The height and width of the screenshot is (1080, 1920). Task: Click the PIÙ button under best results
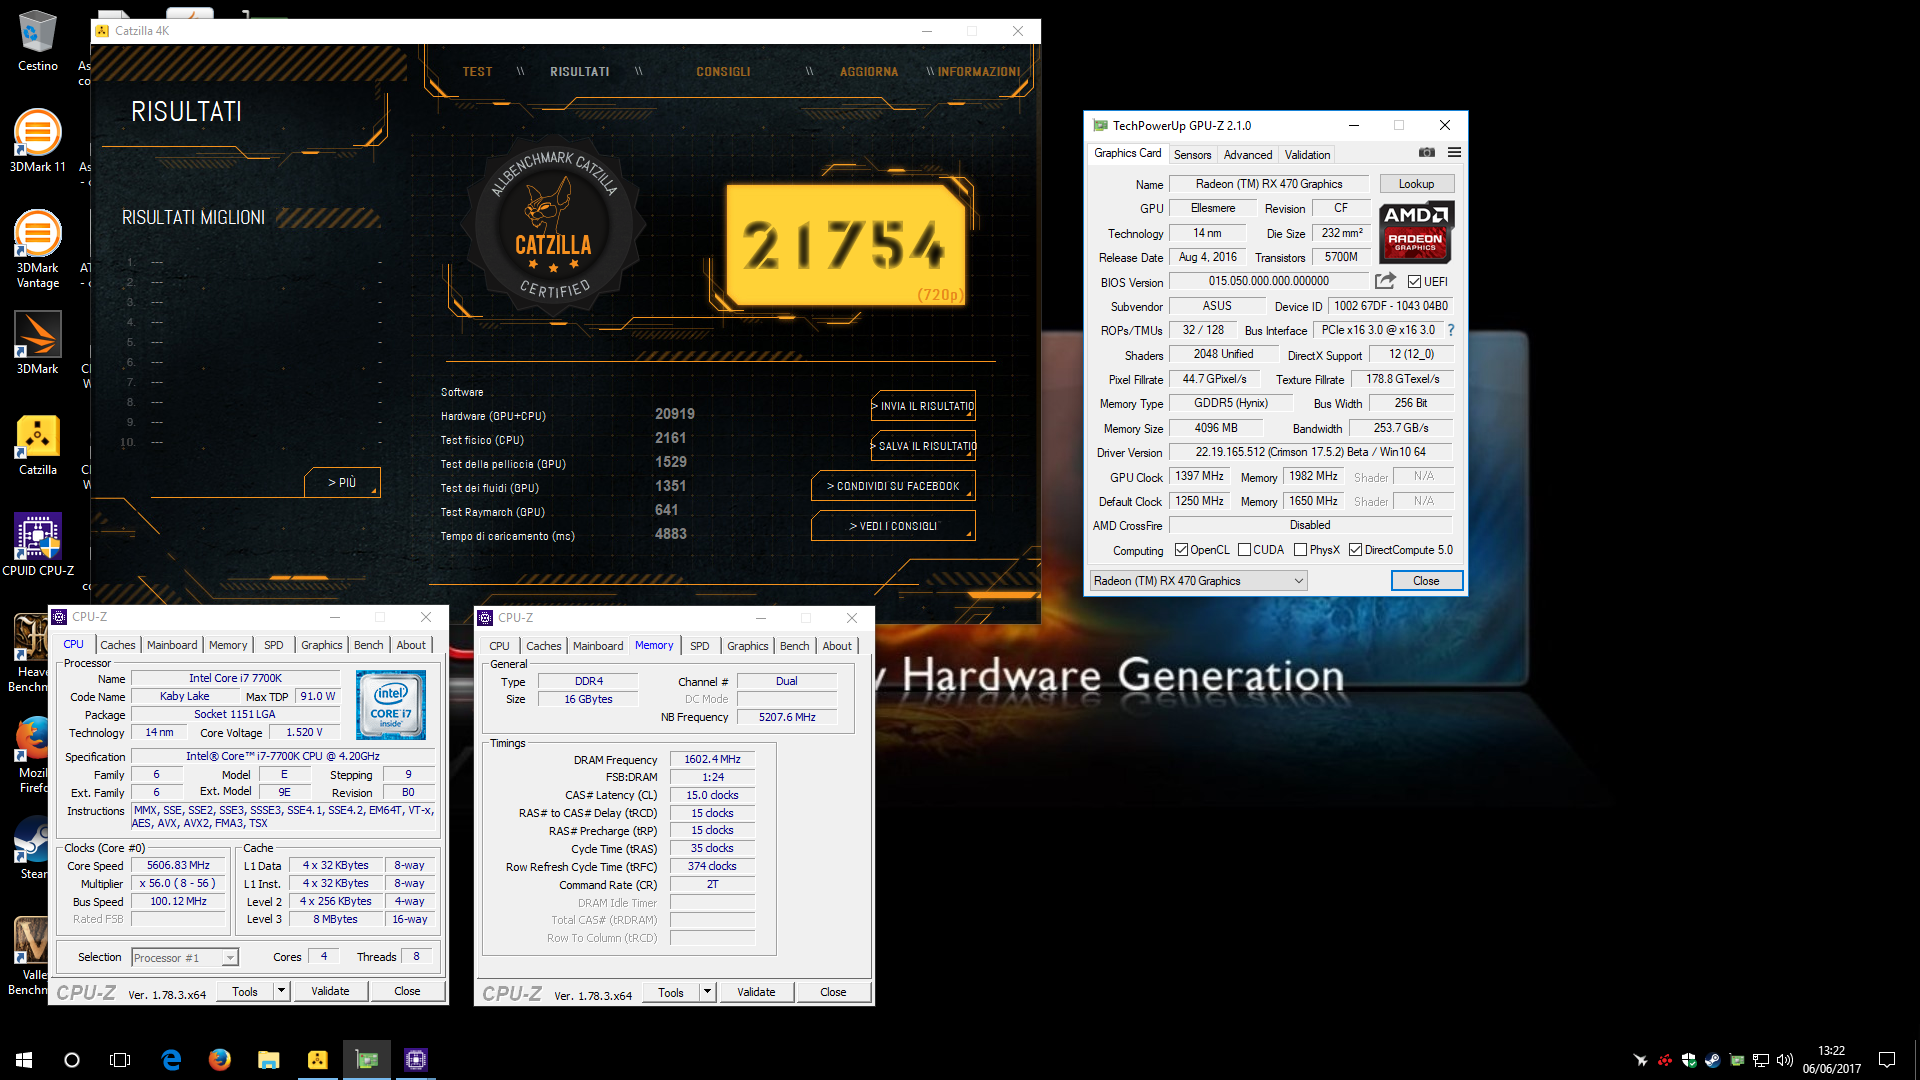pyautogui.click(x=342, y=482)
